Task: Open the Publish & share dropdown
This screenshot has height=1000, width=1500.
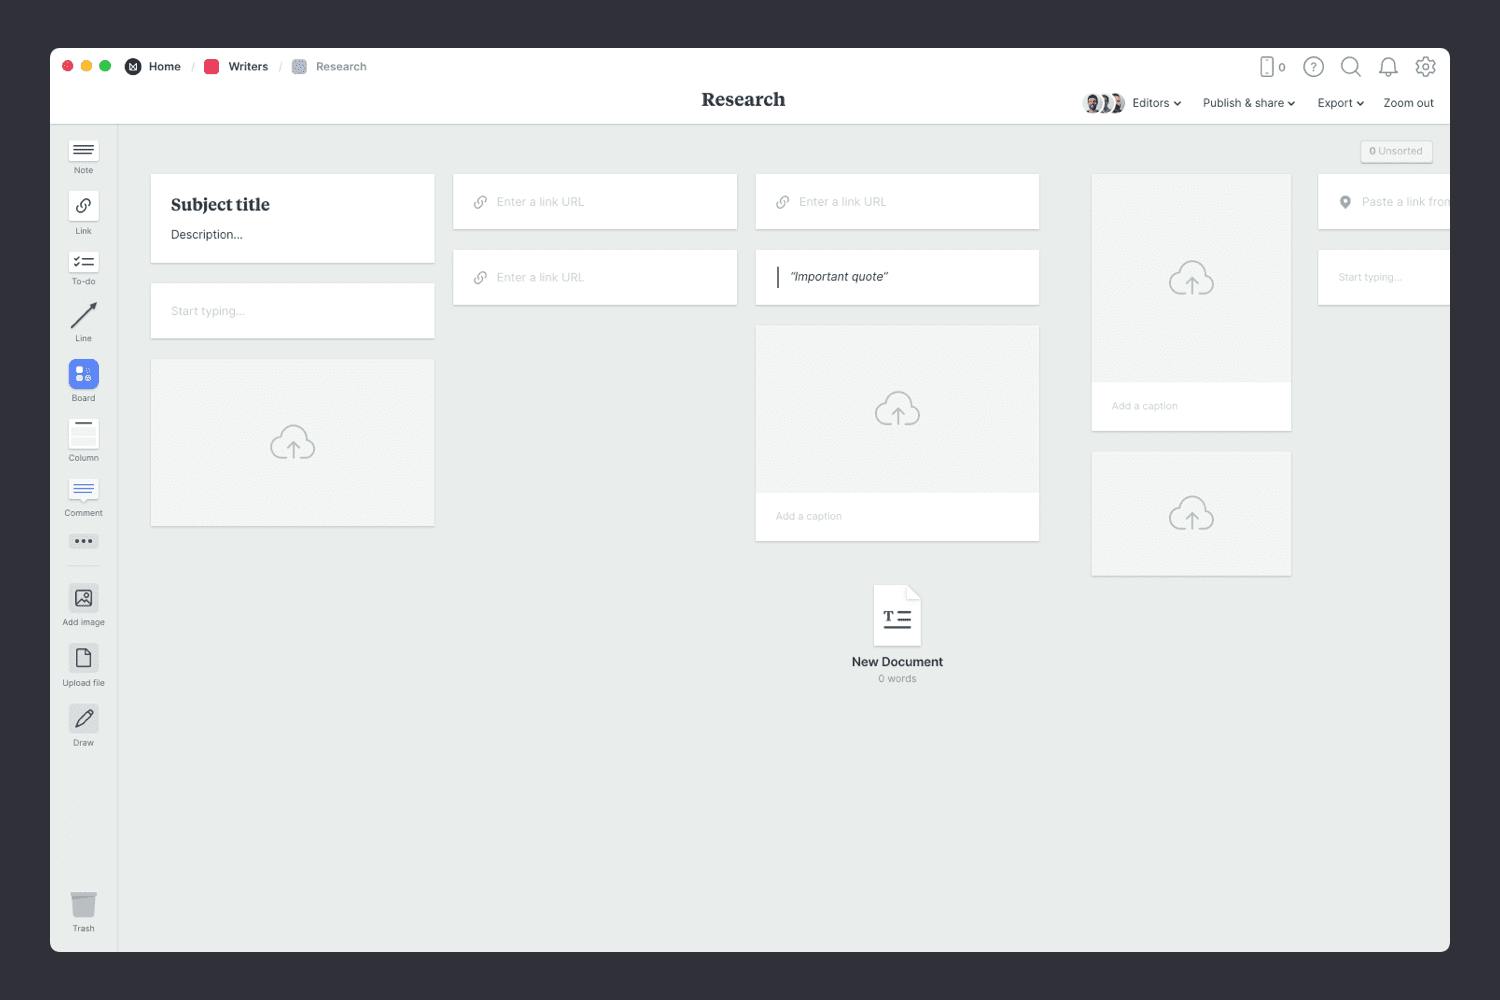Action: 1248,103
